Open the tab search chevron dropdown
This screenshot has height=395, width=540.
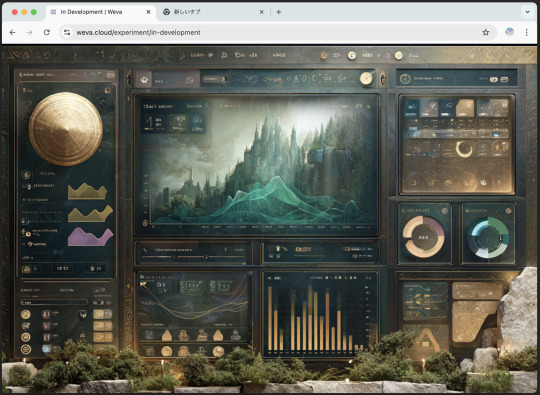coord(527,12)
